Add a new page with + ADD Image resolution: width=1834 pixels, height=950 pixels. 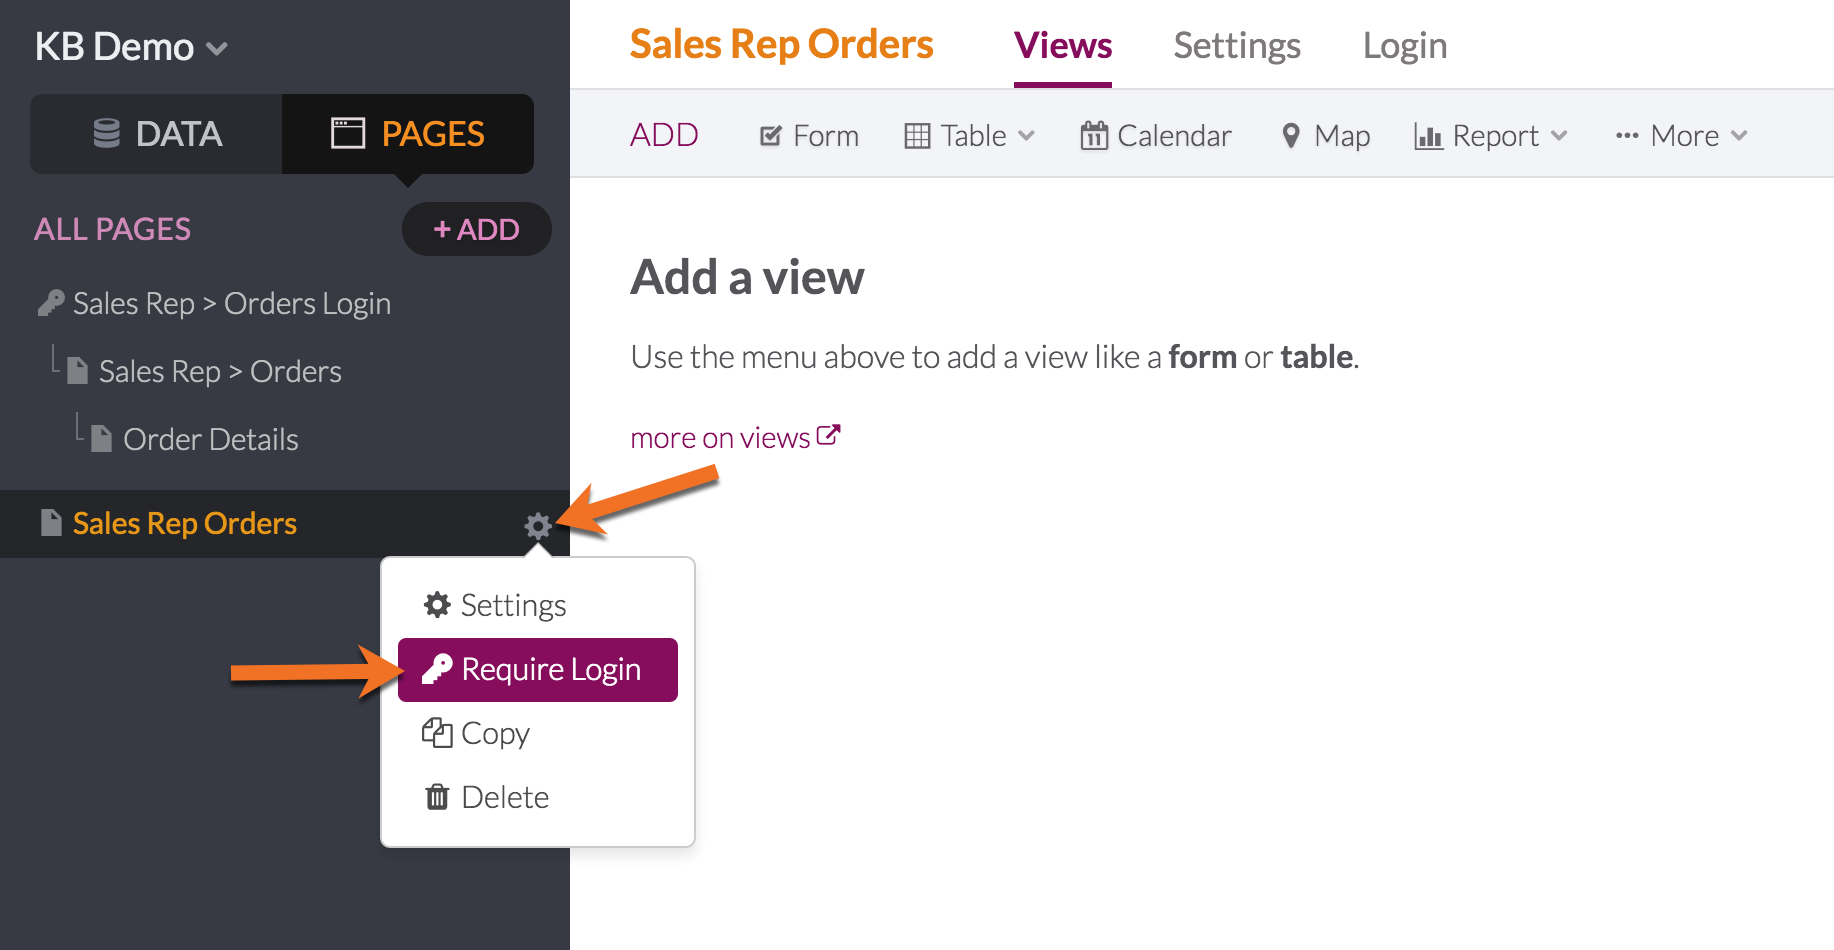click(476, 229)
